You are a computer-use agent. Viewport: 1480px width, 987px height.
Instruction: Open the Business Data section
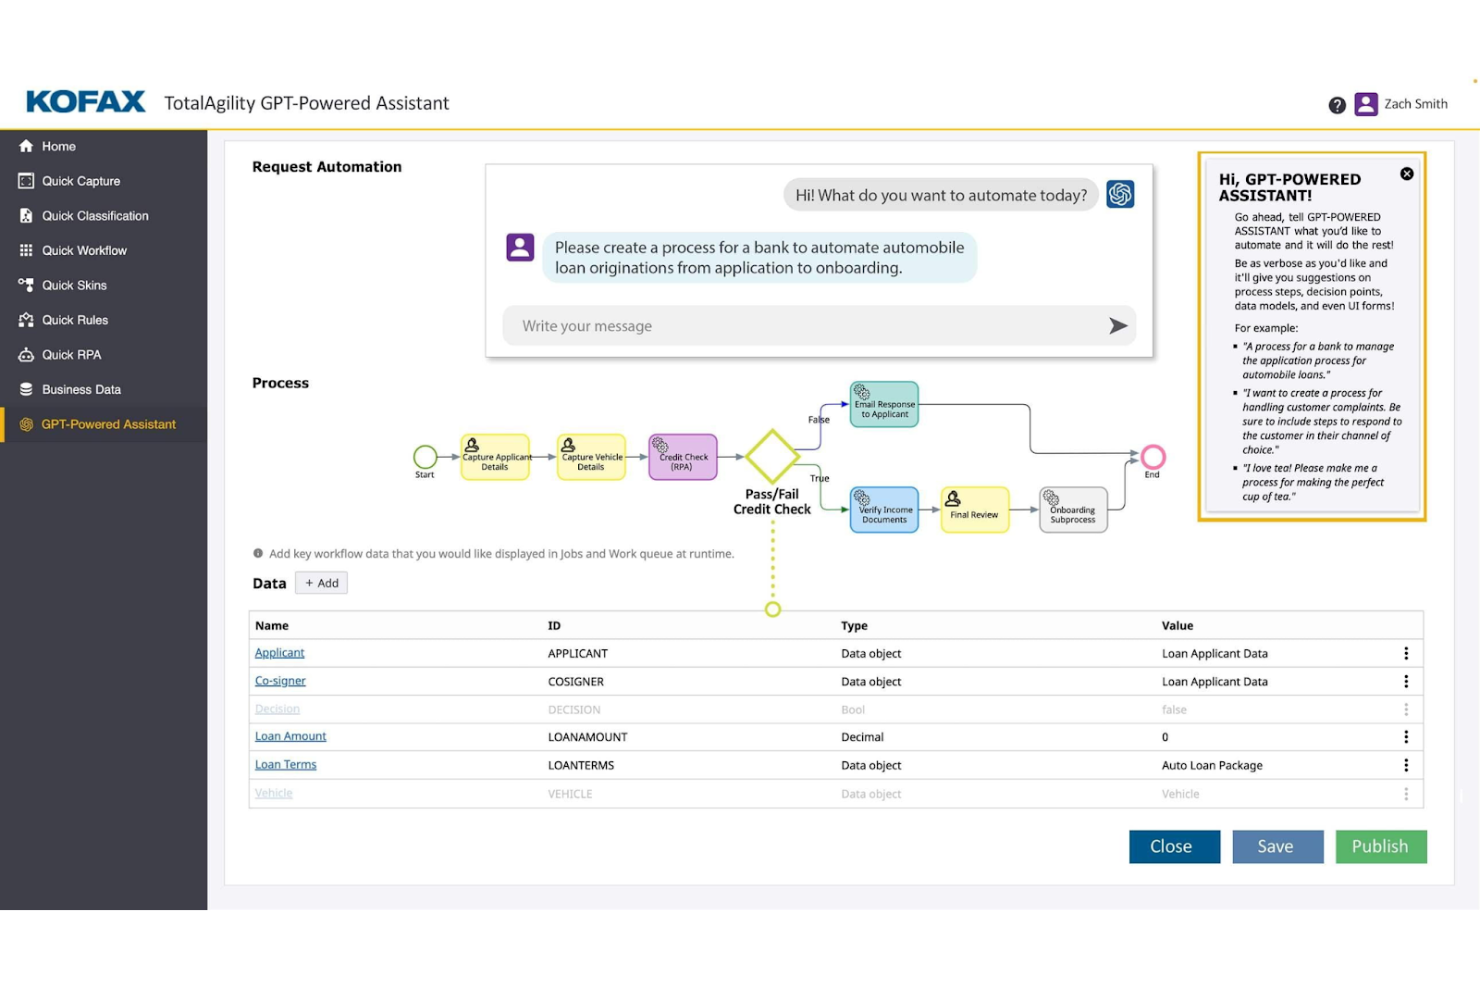point(80,389)
